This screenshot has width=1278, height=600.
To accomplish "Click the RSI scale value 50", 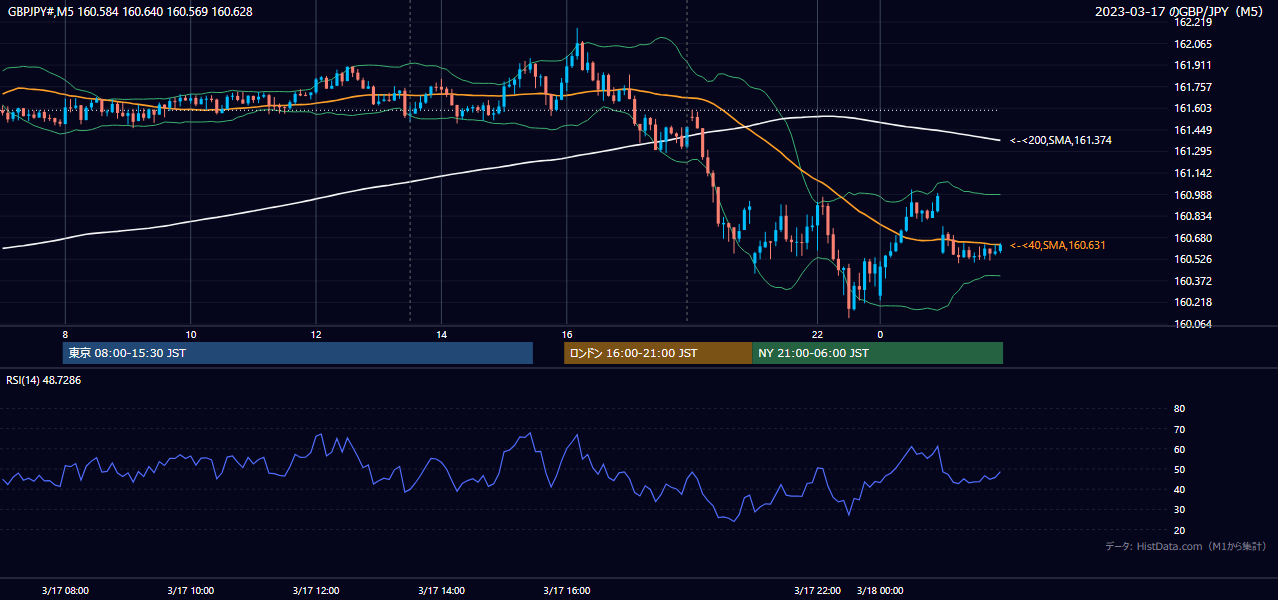I will point(1179,469).
